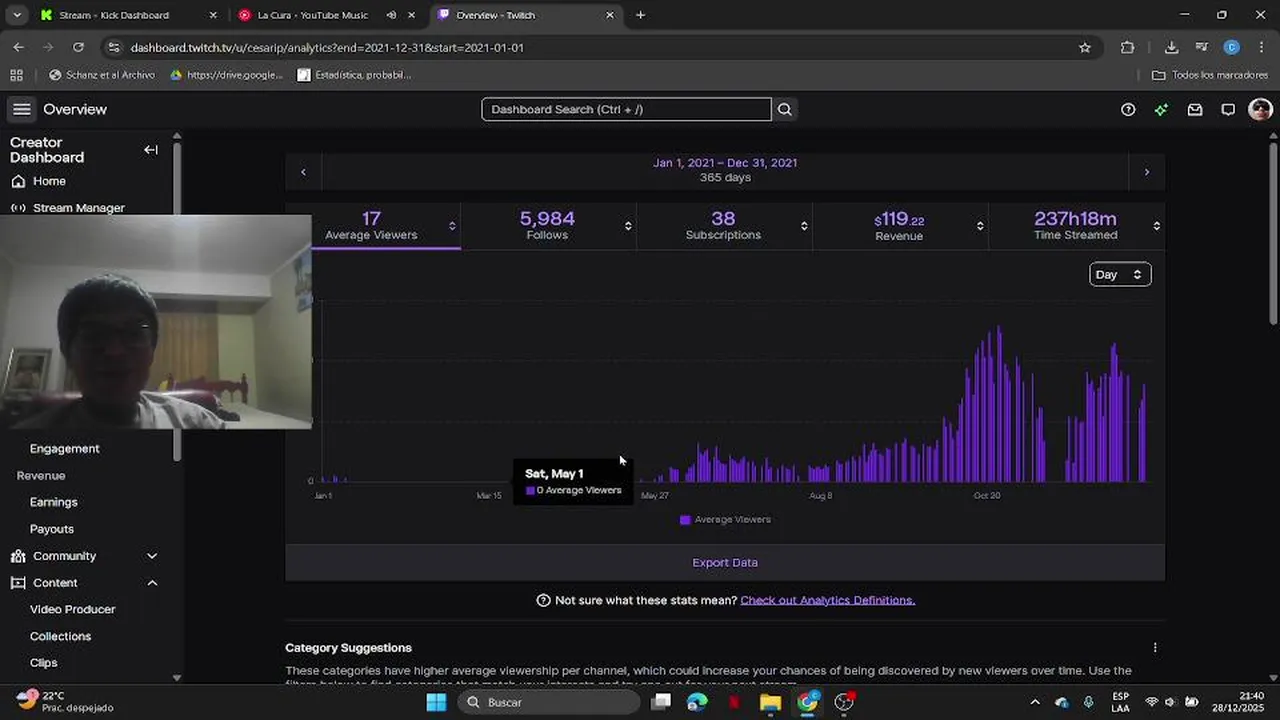Image resolution: width=1280 pixels, height=720 pixels.
Task: Open browser extensions puzzle icon
Action: pyautogui.click(x=1128, y=47)
